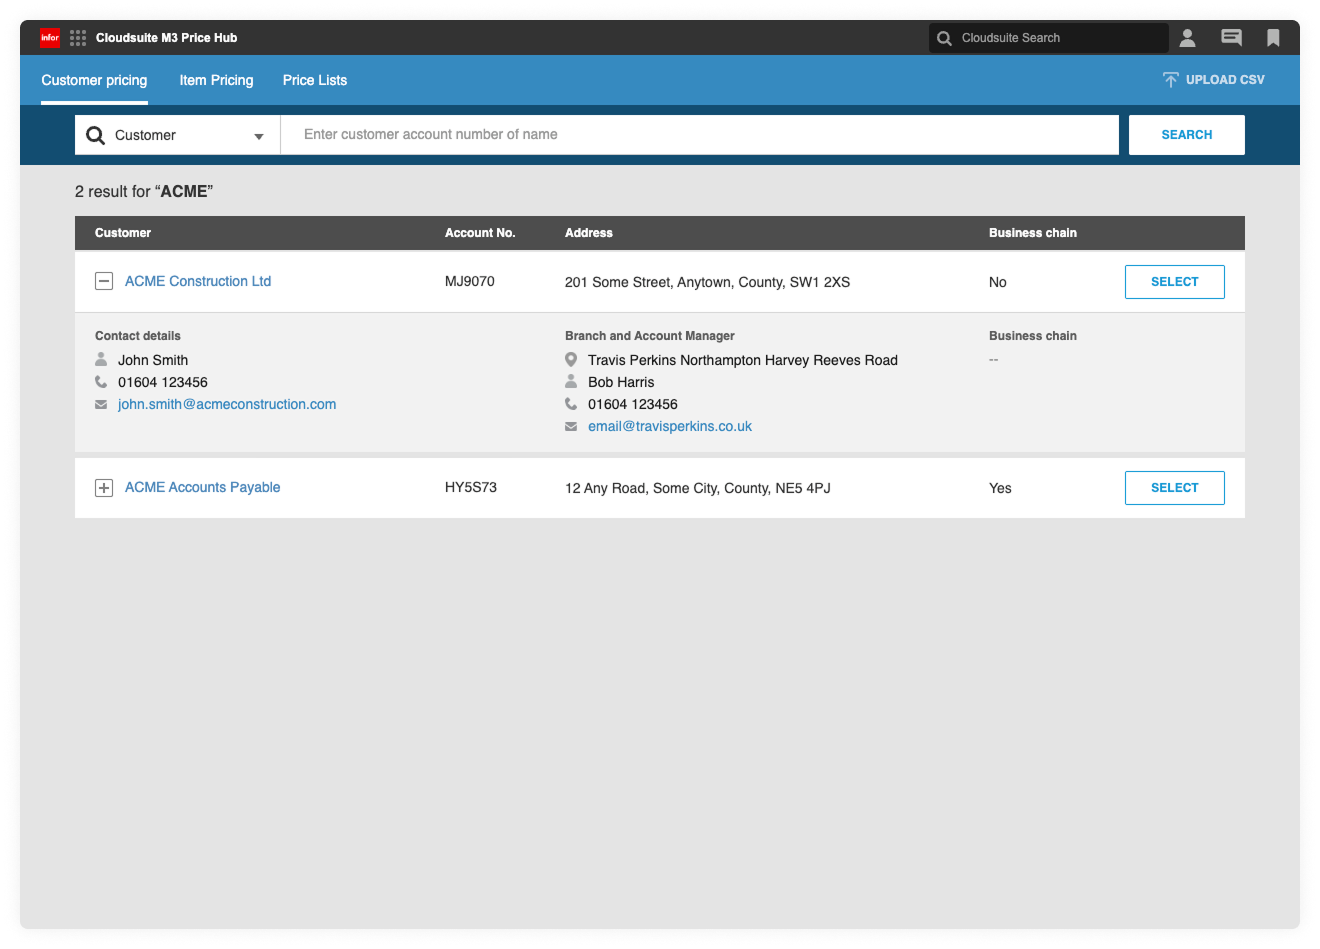Click the phone icon under Contact details
Viewport: 1320px width, 949px height.
pos(101,382)
